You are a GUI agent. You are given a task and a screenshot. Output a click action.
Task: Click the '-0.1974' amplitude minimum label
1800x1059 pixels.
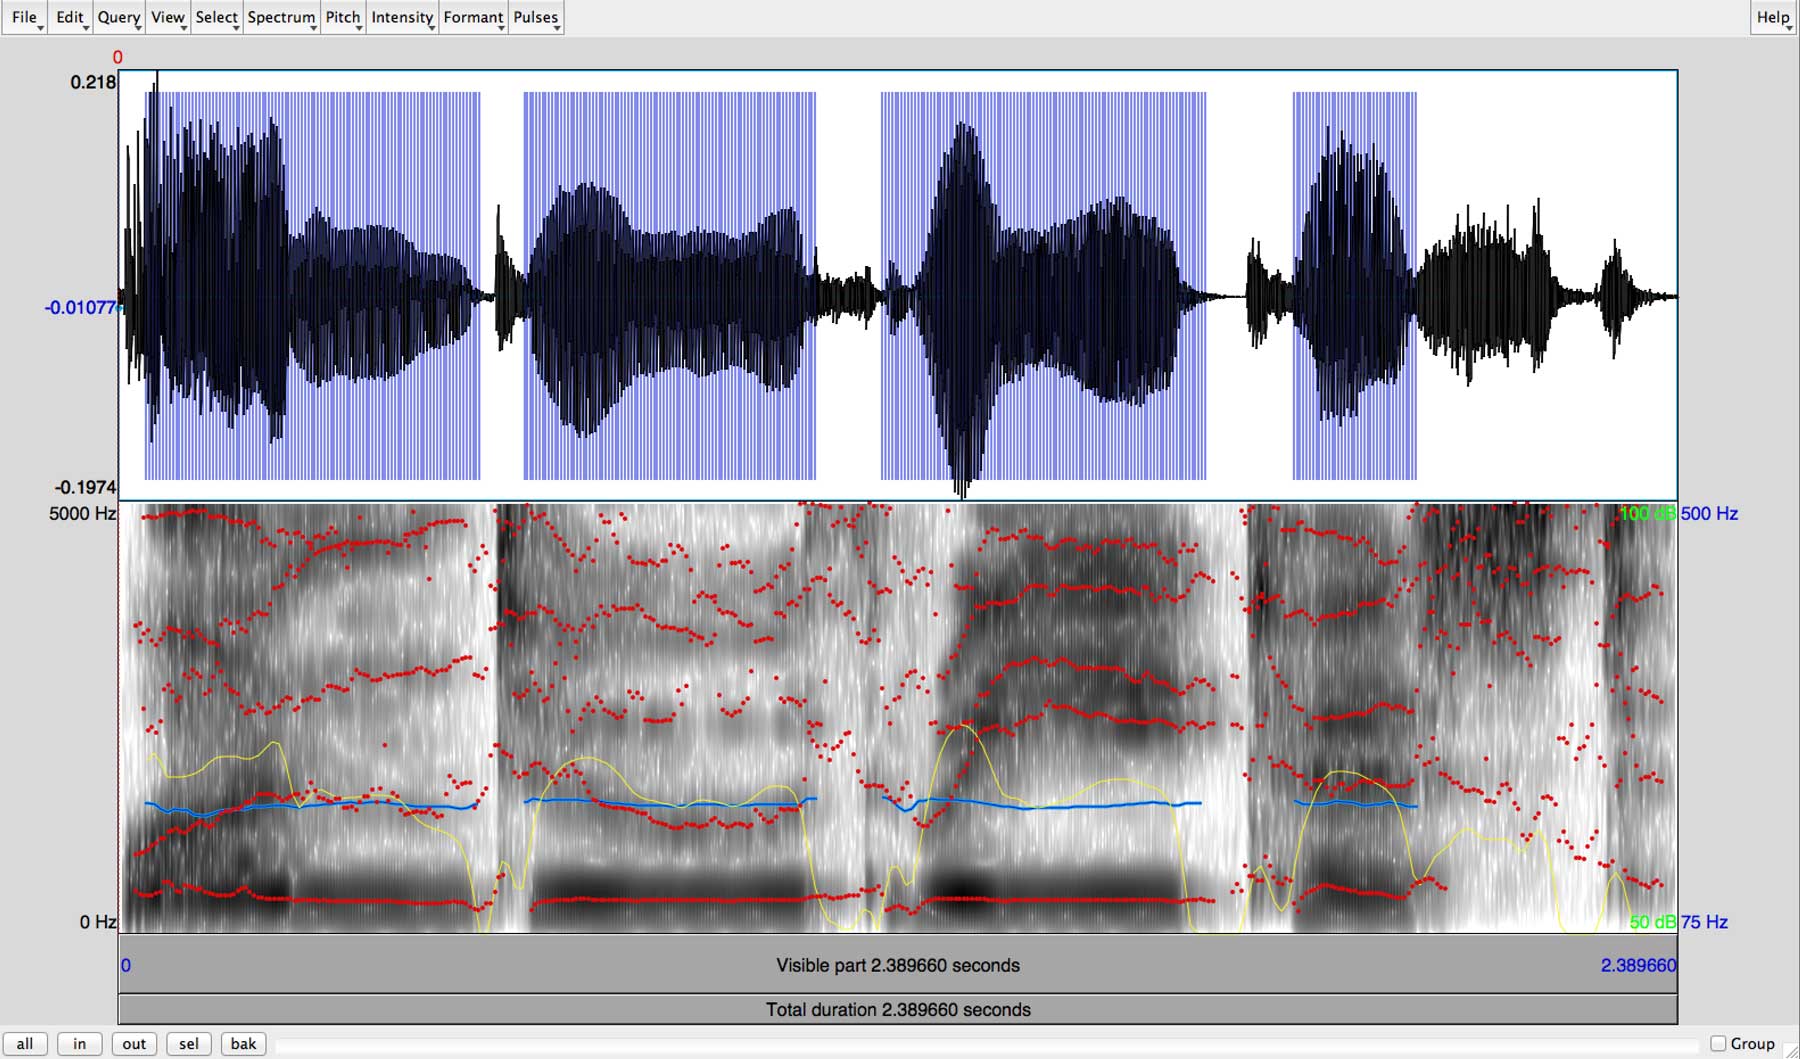[85, 488]
